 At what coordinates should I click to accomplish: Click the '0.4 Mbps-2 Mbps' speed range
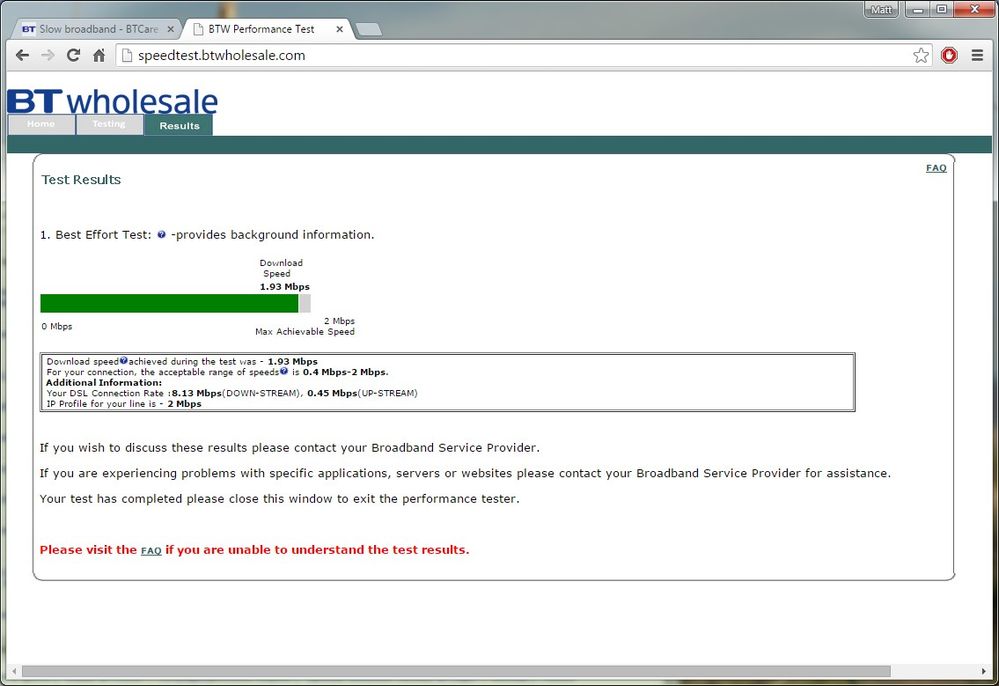point(345,372)
